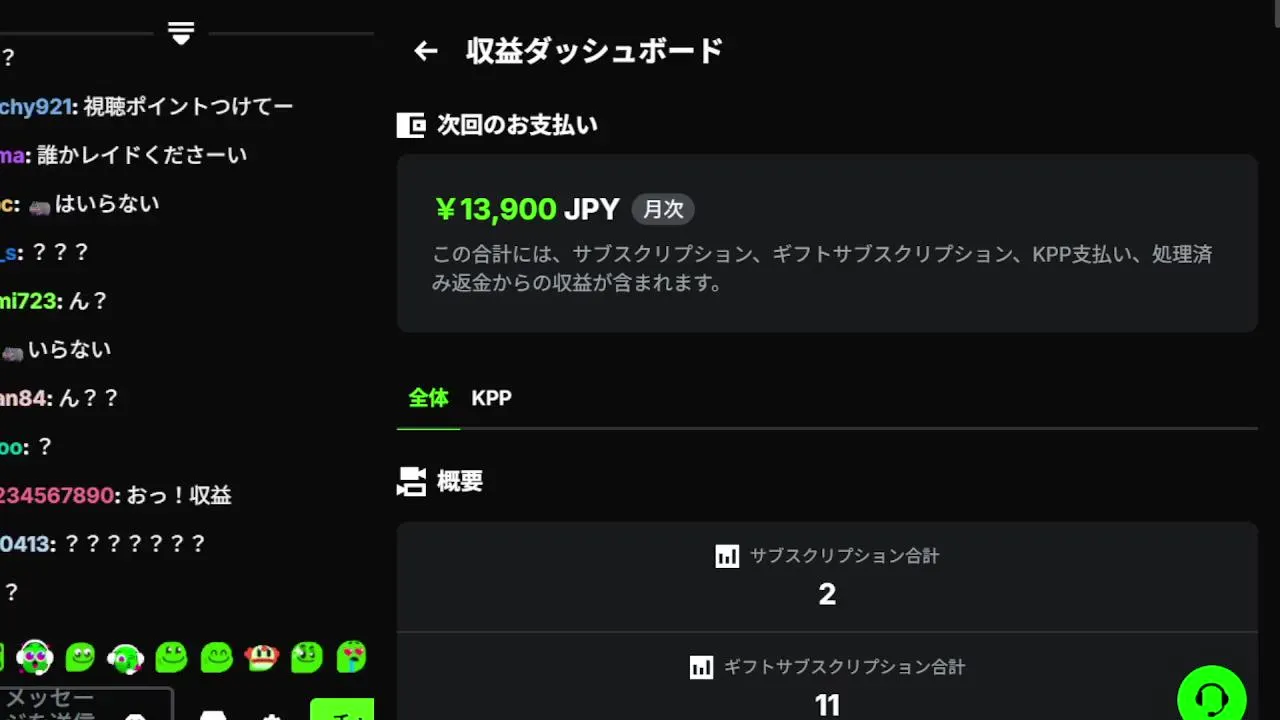
Task: Click username 234567890 in chat
Action: 58,495
